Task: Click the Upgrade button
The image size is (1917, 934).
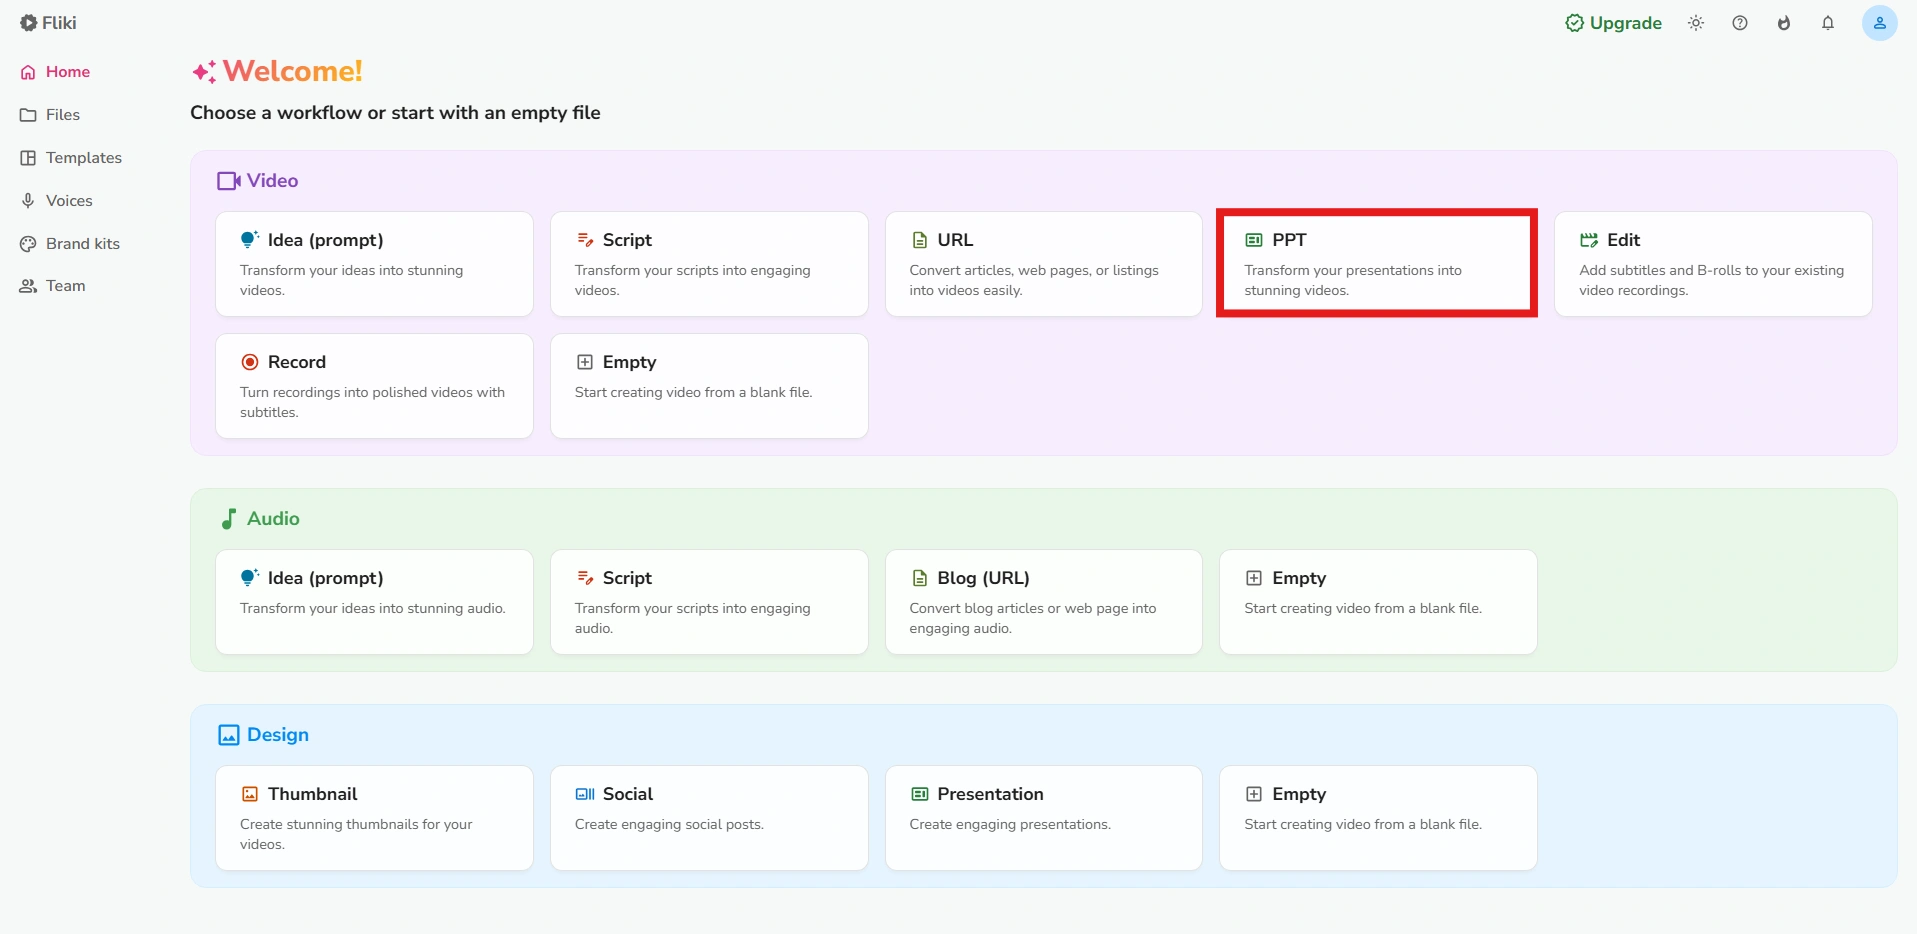Action: pyautogui.click(x=1614, y=23)
